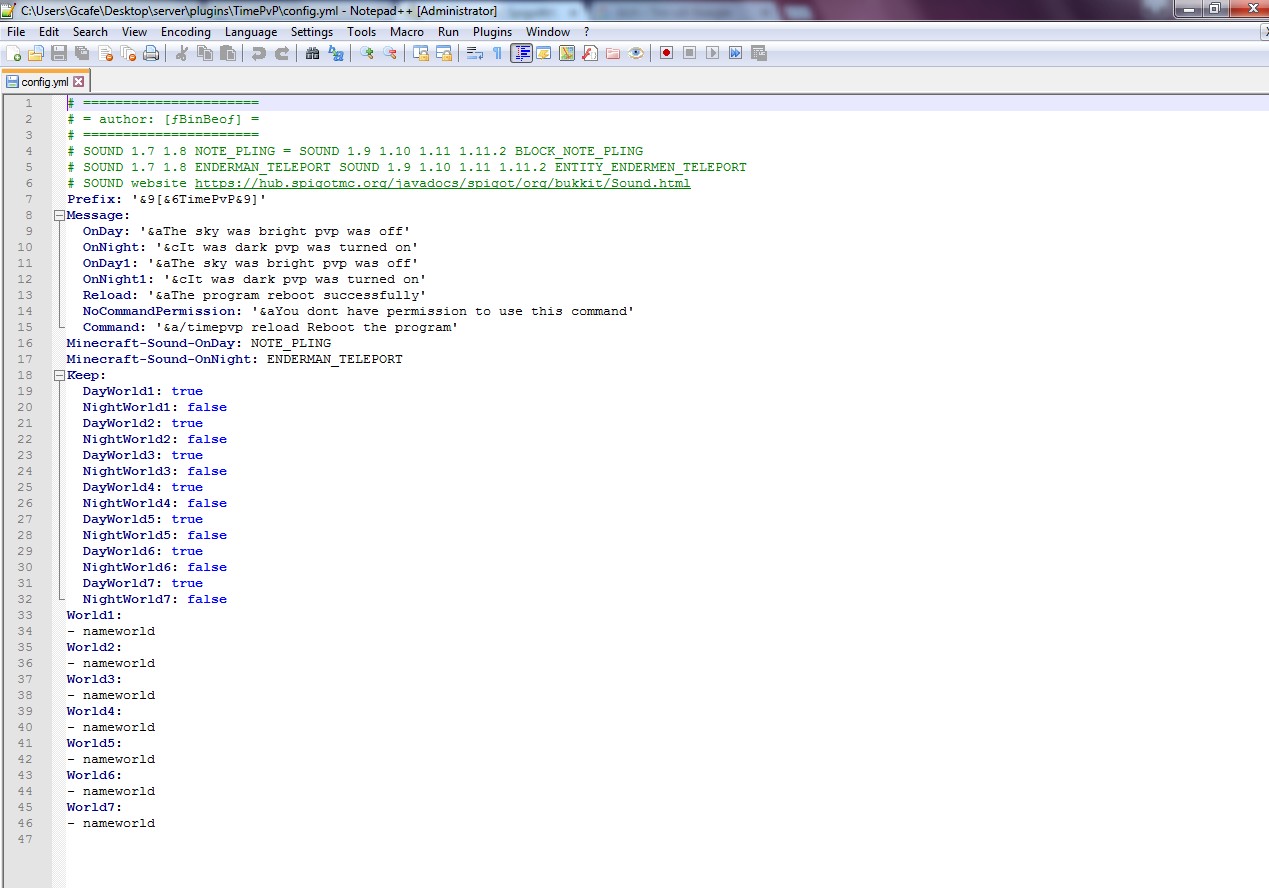
Task: Click the Print icon in toolbar
Action: (x=151, y=53)
